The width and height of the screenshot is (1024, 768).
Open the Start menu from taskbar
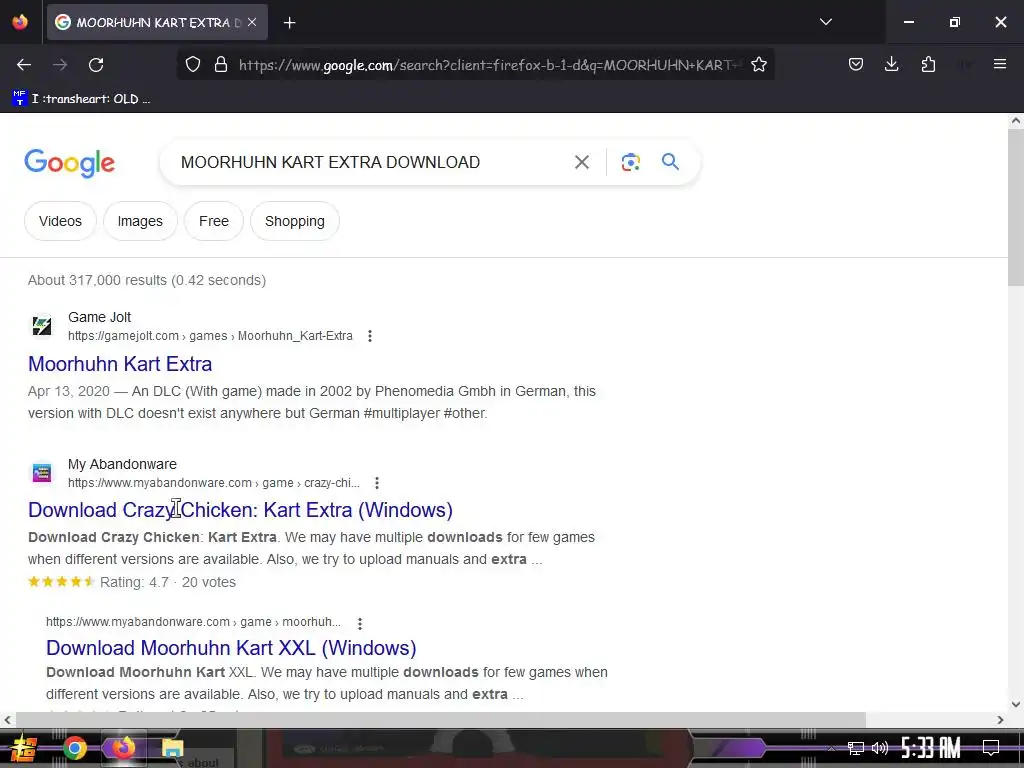point(24,748)
